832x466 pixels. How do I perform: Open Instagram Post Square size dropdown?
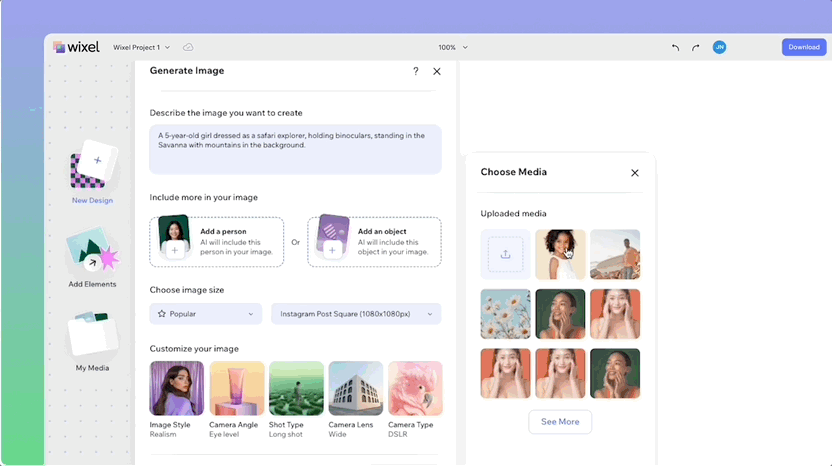coord(356,314)
